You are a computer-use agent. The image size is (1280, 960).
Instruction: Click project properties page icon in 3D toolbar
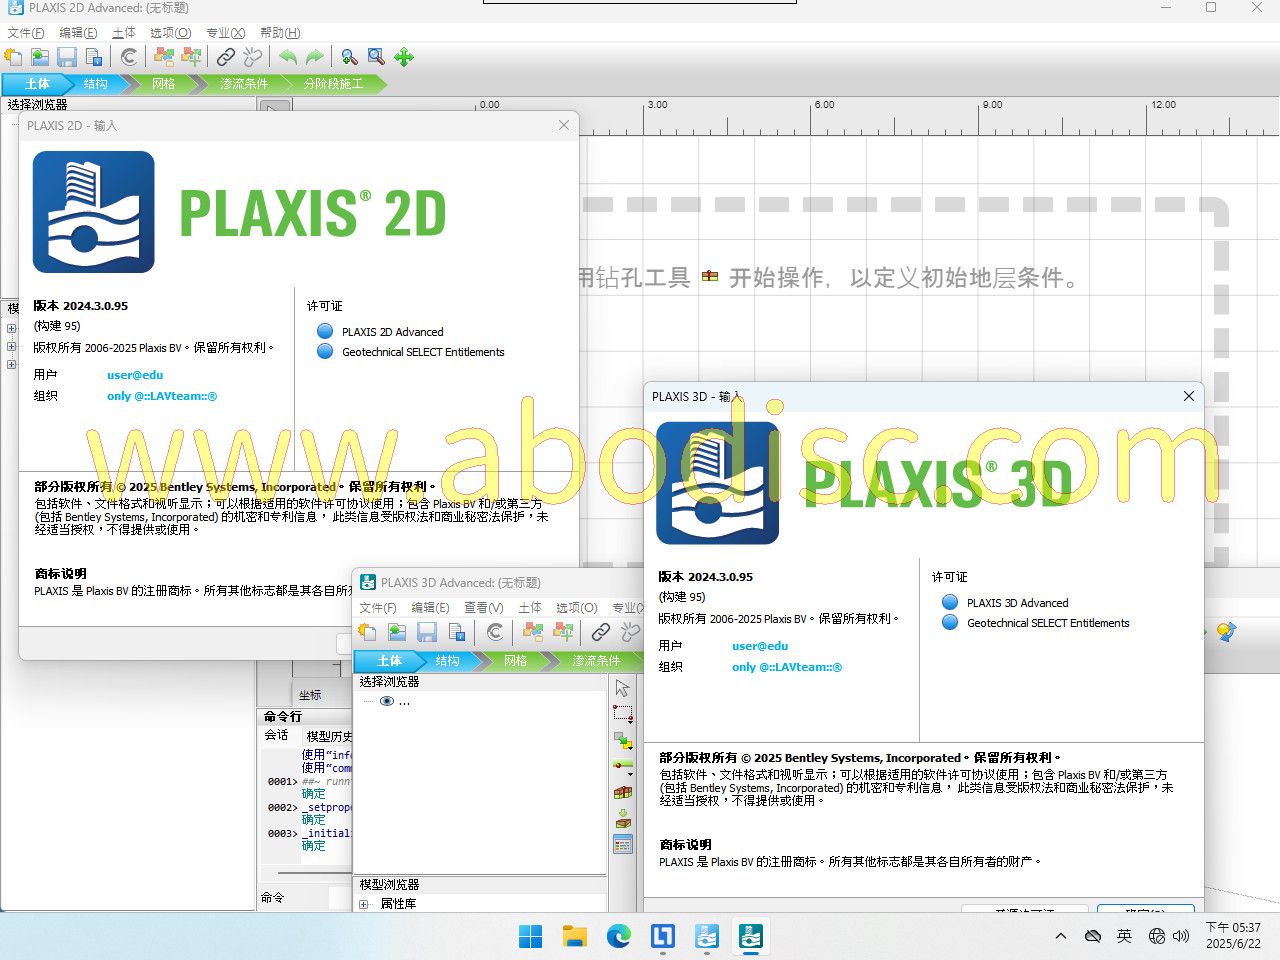point(457,632)
